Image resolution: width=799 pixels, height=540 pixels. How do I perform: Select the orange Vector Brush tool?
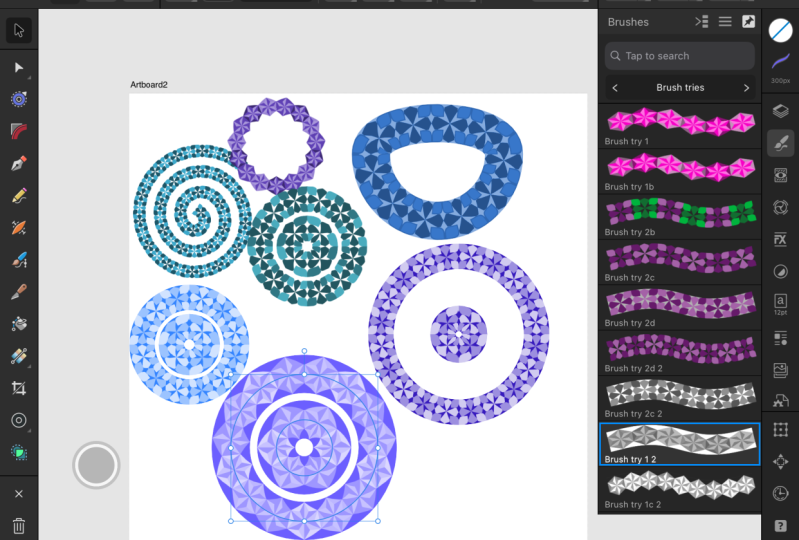click(19, 228)
